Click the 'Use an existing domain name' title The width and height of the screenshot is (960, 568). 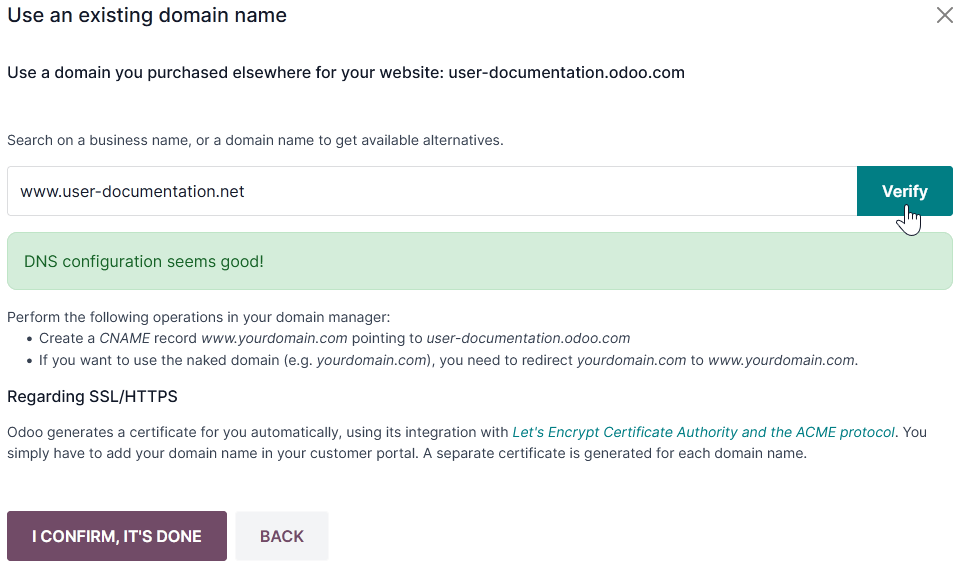tap(147, 15)
